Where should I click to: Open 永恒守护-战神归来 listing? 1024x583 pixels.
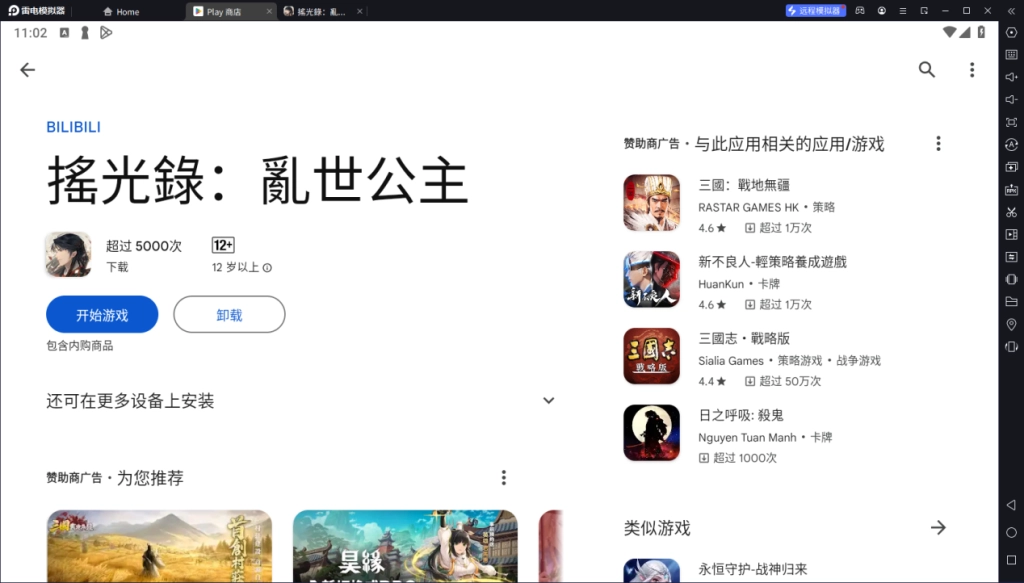784,570
